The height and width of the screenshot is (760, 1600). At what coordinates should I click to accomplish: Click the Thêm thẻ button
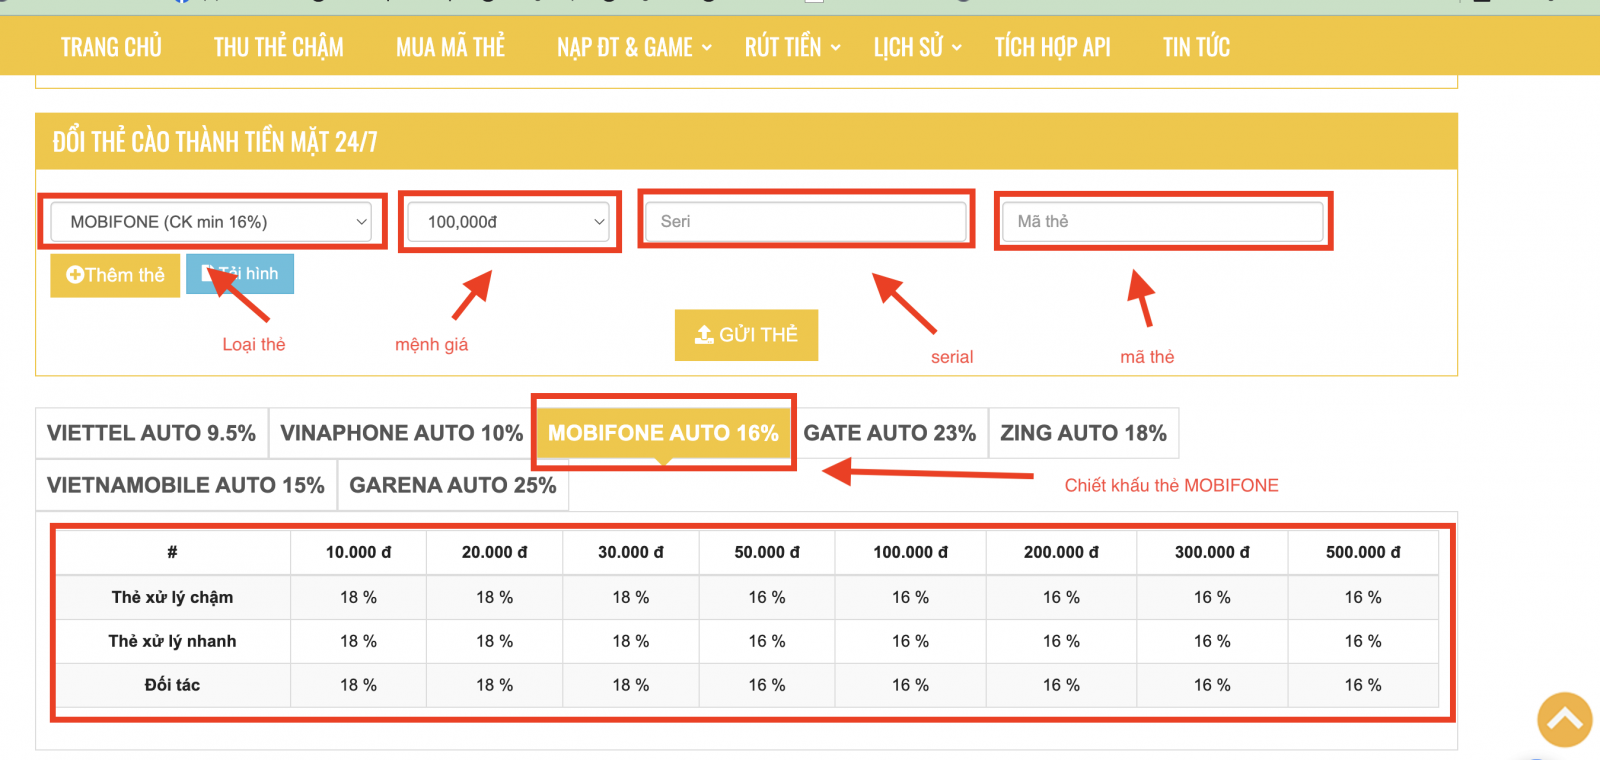(x=115, y=275)
